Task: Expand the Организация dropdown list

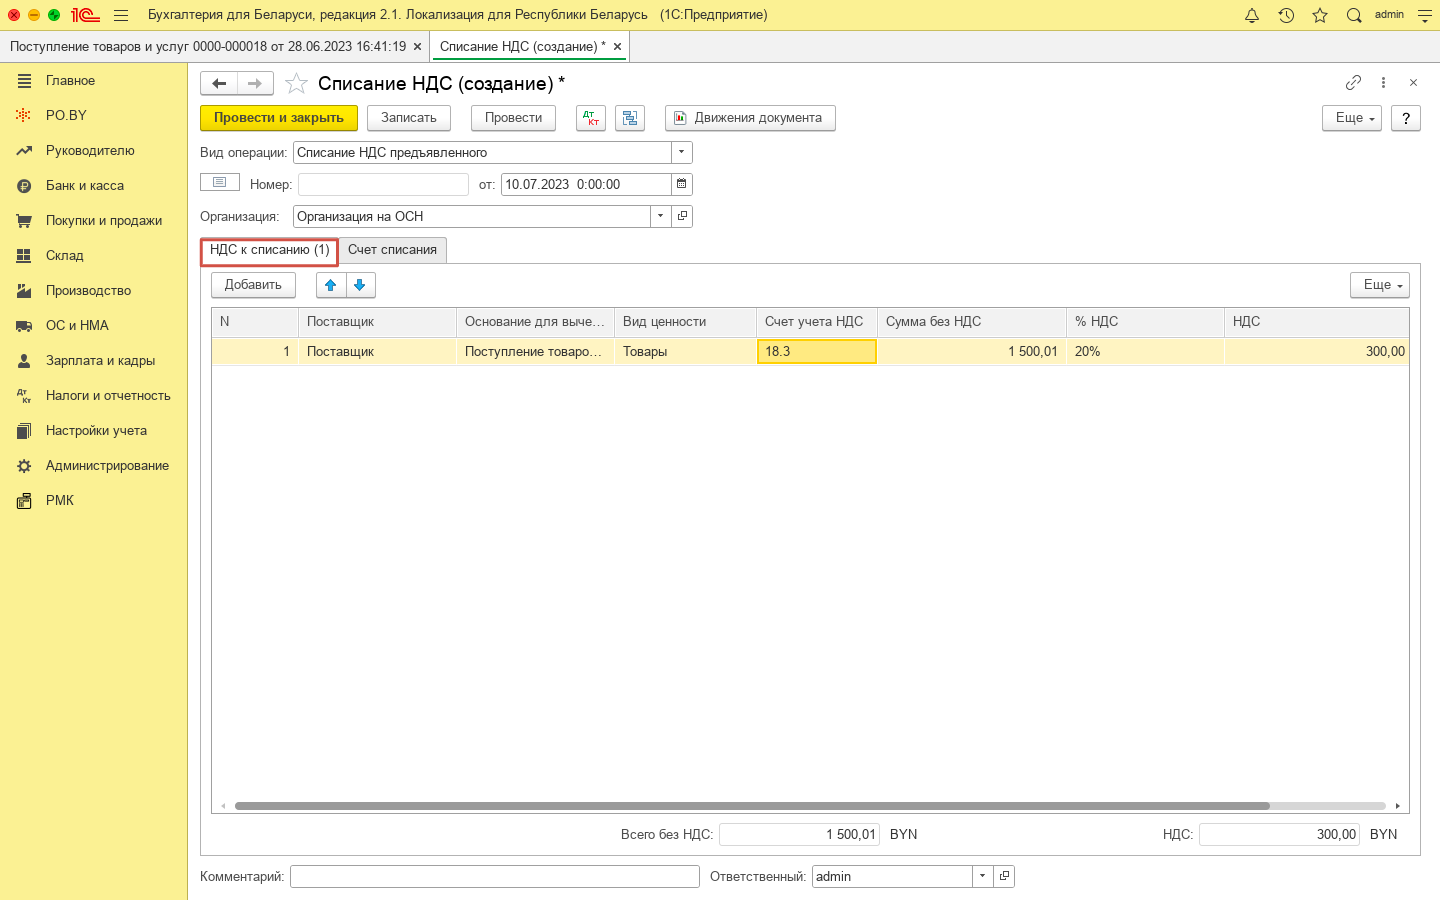Action: tap(661, 217)
